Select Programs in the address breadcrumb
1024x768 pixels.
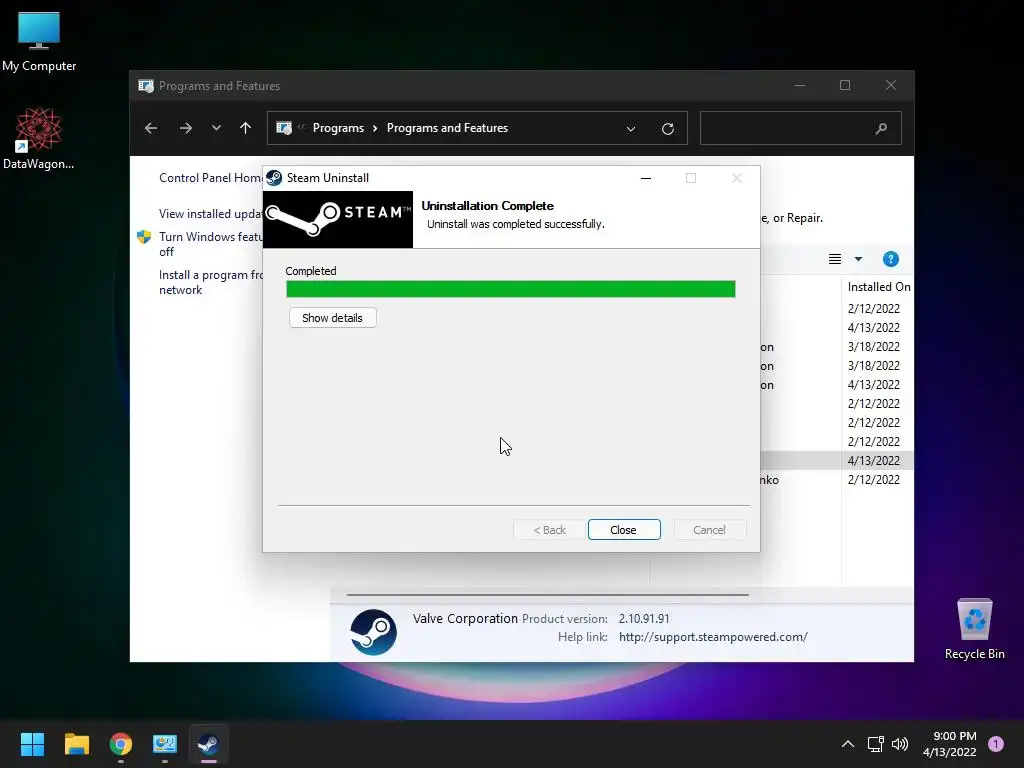(338, 128)
